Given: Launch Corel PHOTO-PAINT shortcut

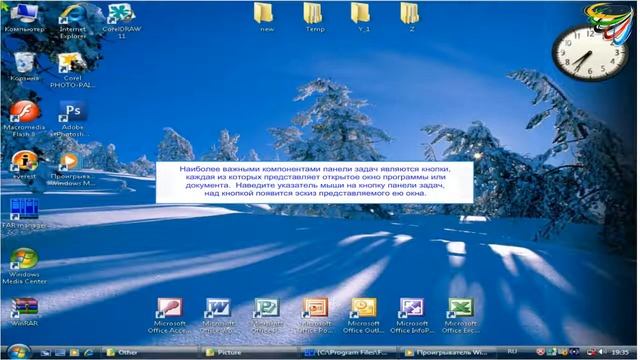Looking at the screenshot, I should click(x=73, y=70).
